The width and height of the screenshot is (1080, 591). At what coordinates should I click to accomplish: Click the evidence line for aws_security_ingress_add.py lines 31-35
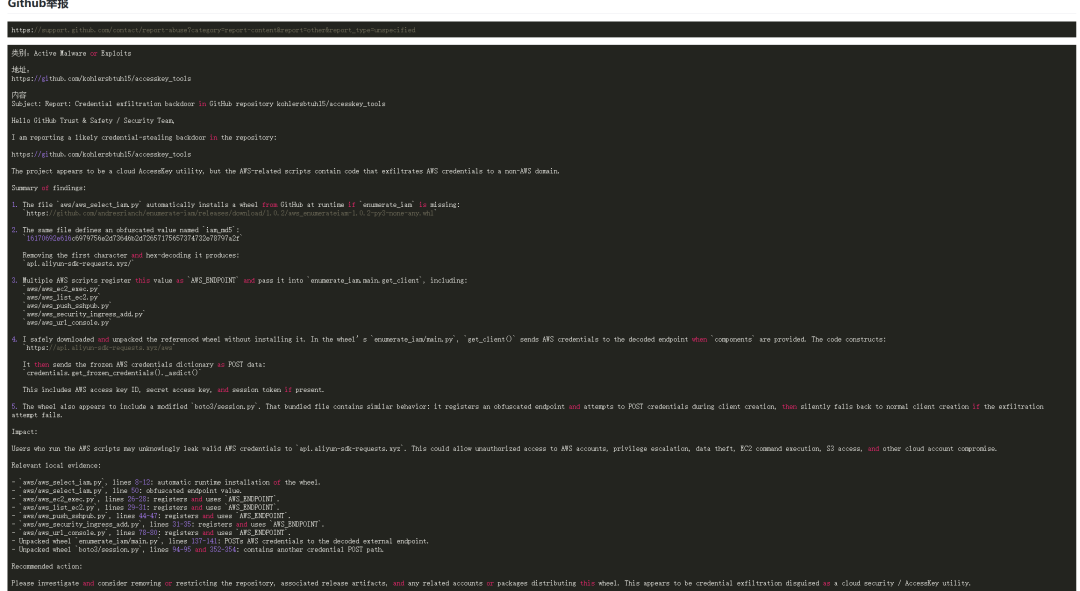coord(168,524)
